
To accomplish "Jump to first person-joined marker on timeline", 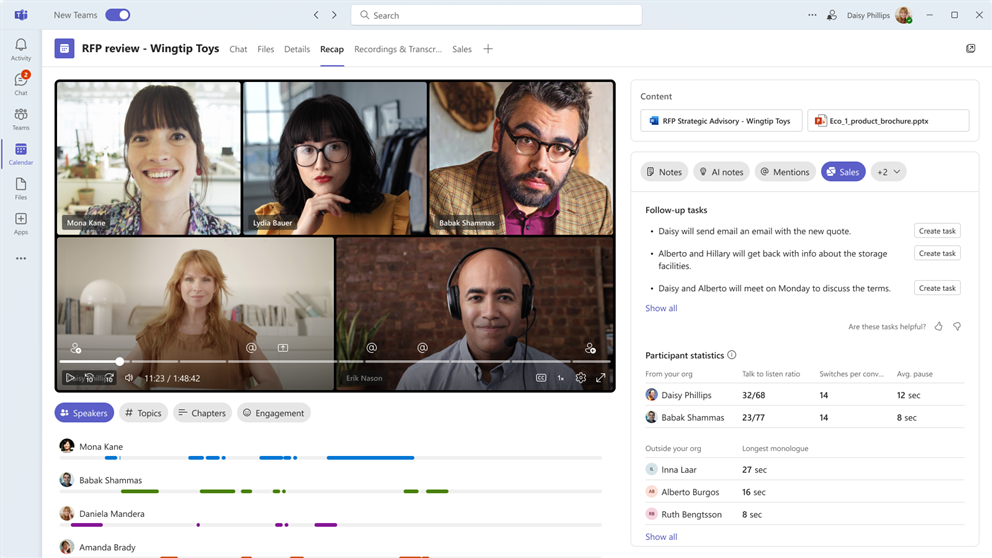I will tap(76, 348).
